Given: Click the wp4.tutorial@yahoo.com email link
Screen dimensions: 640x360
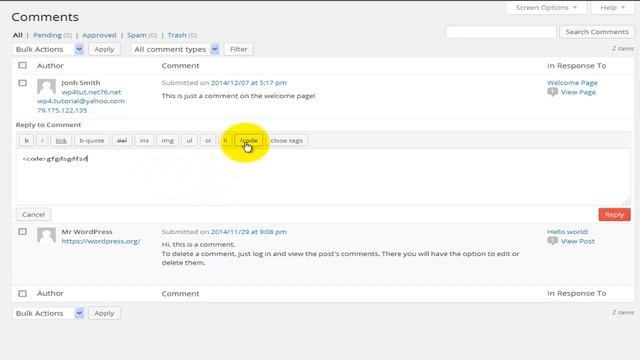Looking at the screenshot, I should [x=81, y=101].
